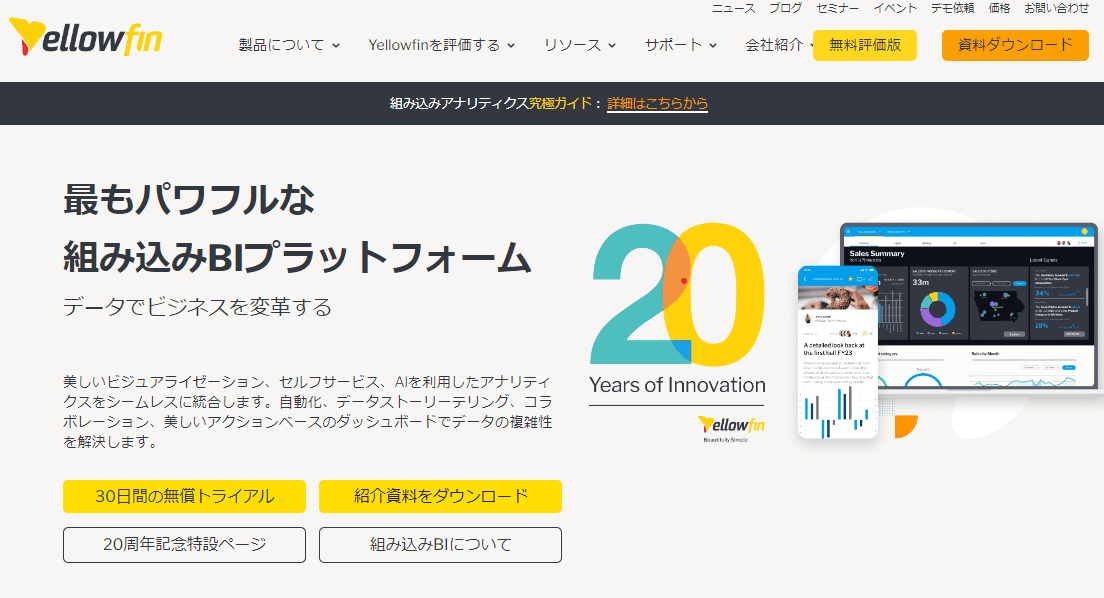
Task: Expand the 製品について dropdown menu
Action: 289,45
